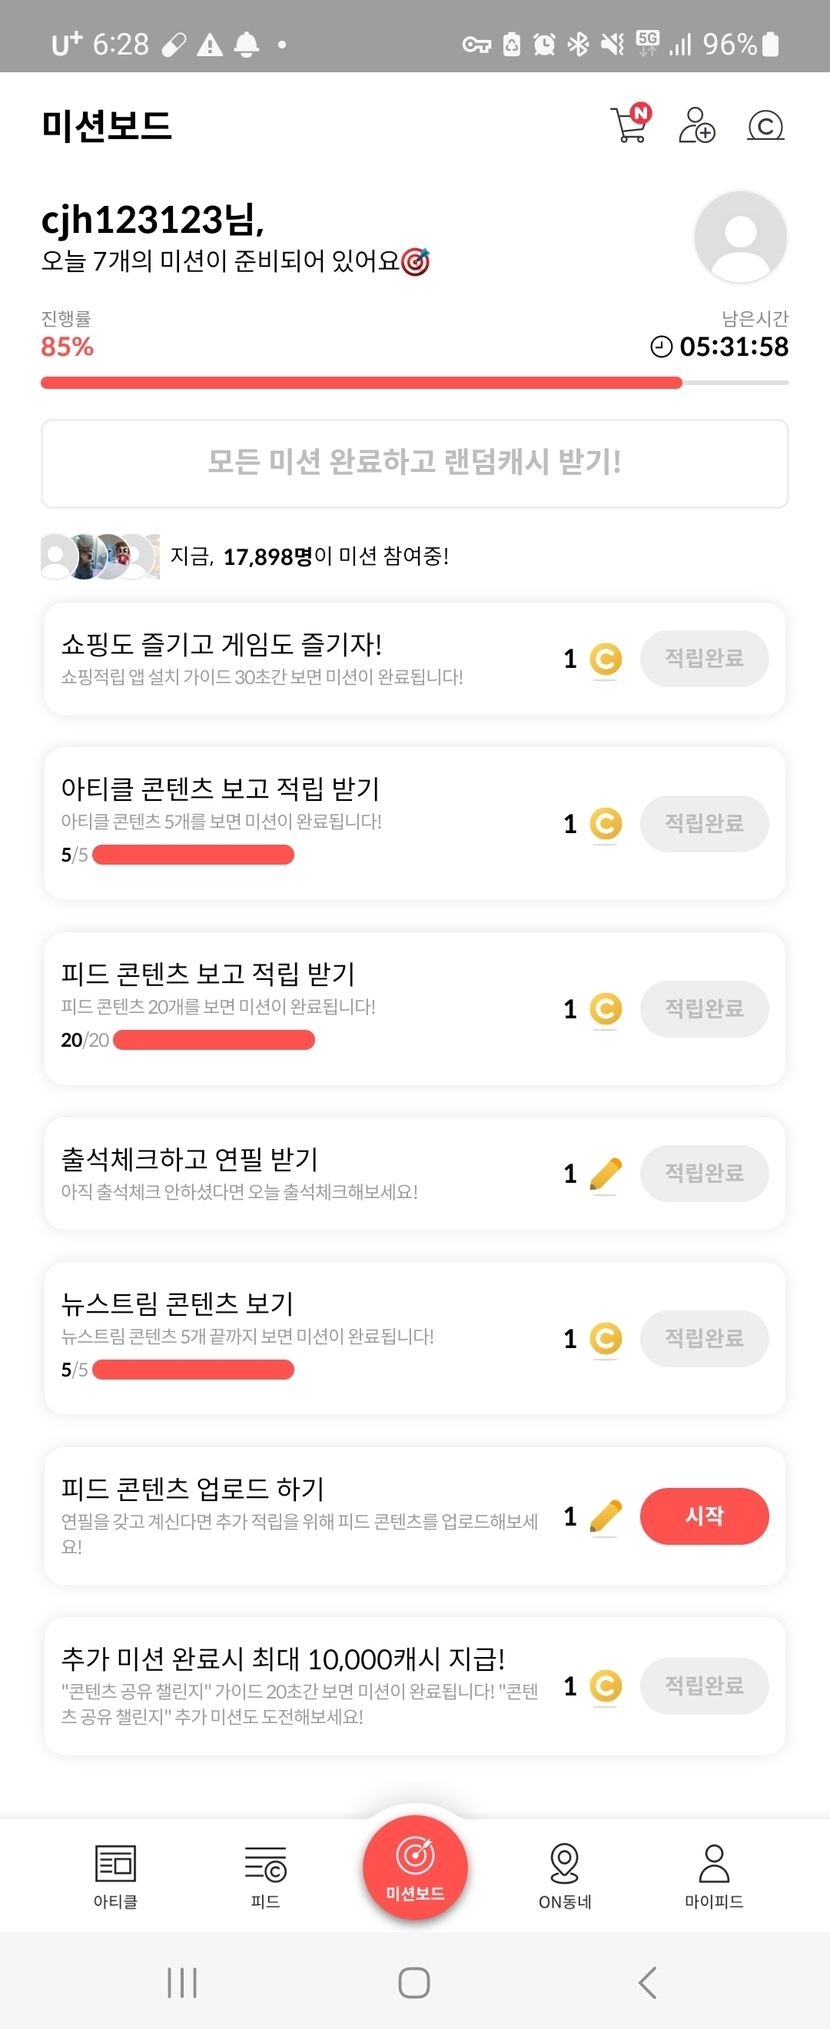
Task: Go to the 마이피드 tab
Action: (x=714, y=1875)
